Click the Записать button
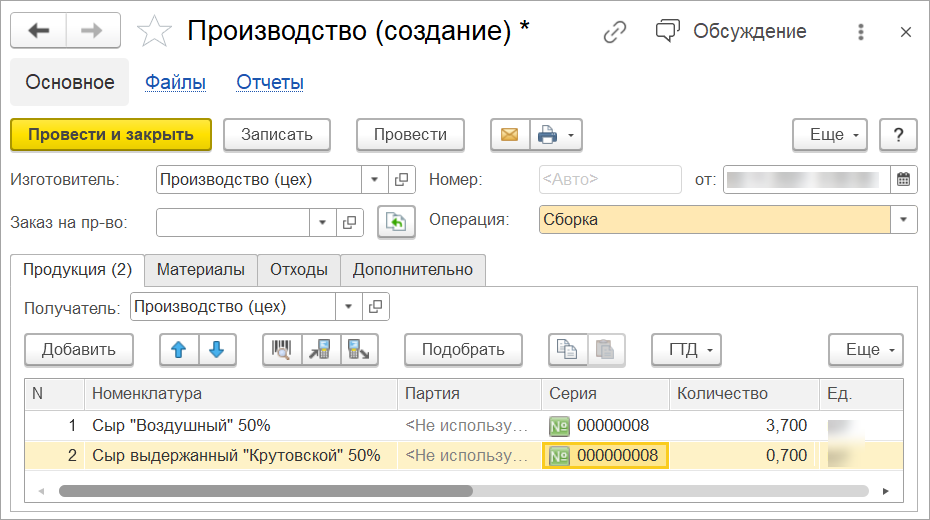930x520 pixels. click(x=276, y=135)
